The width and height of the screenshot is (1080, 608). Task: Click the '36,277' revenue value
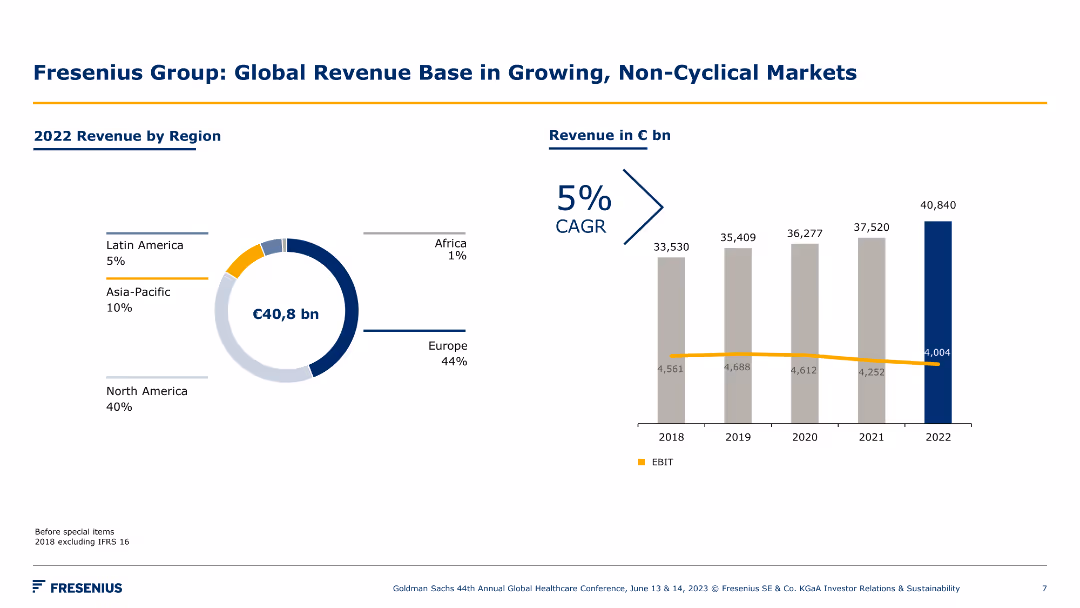point(804,233)
